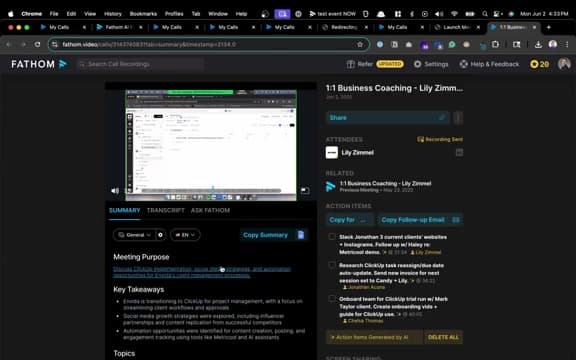The height and width of the screenshot is (360, 576).
Task: Click the pencil icon in the Share field
Action: click(442, 118)
